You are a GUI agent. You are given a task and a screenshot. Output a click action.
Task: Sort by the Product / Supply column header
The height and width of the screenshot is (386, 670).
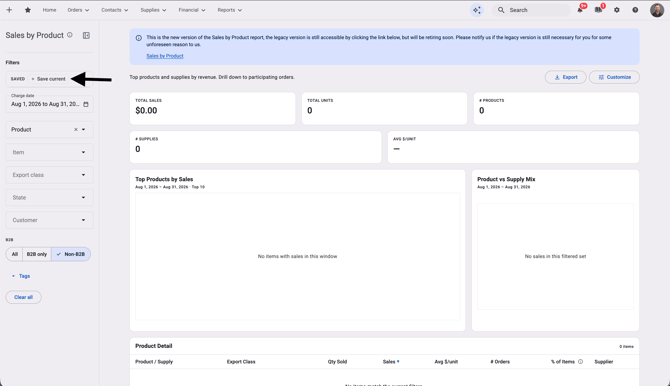click(154, 362)
